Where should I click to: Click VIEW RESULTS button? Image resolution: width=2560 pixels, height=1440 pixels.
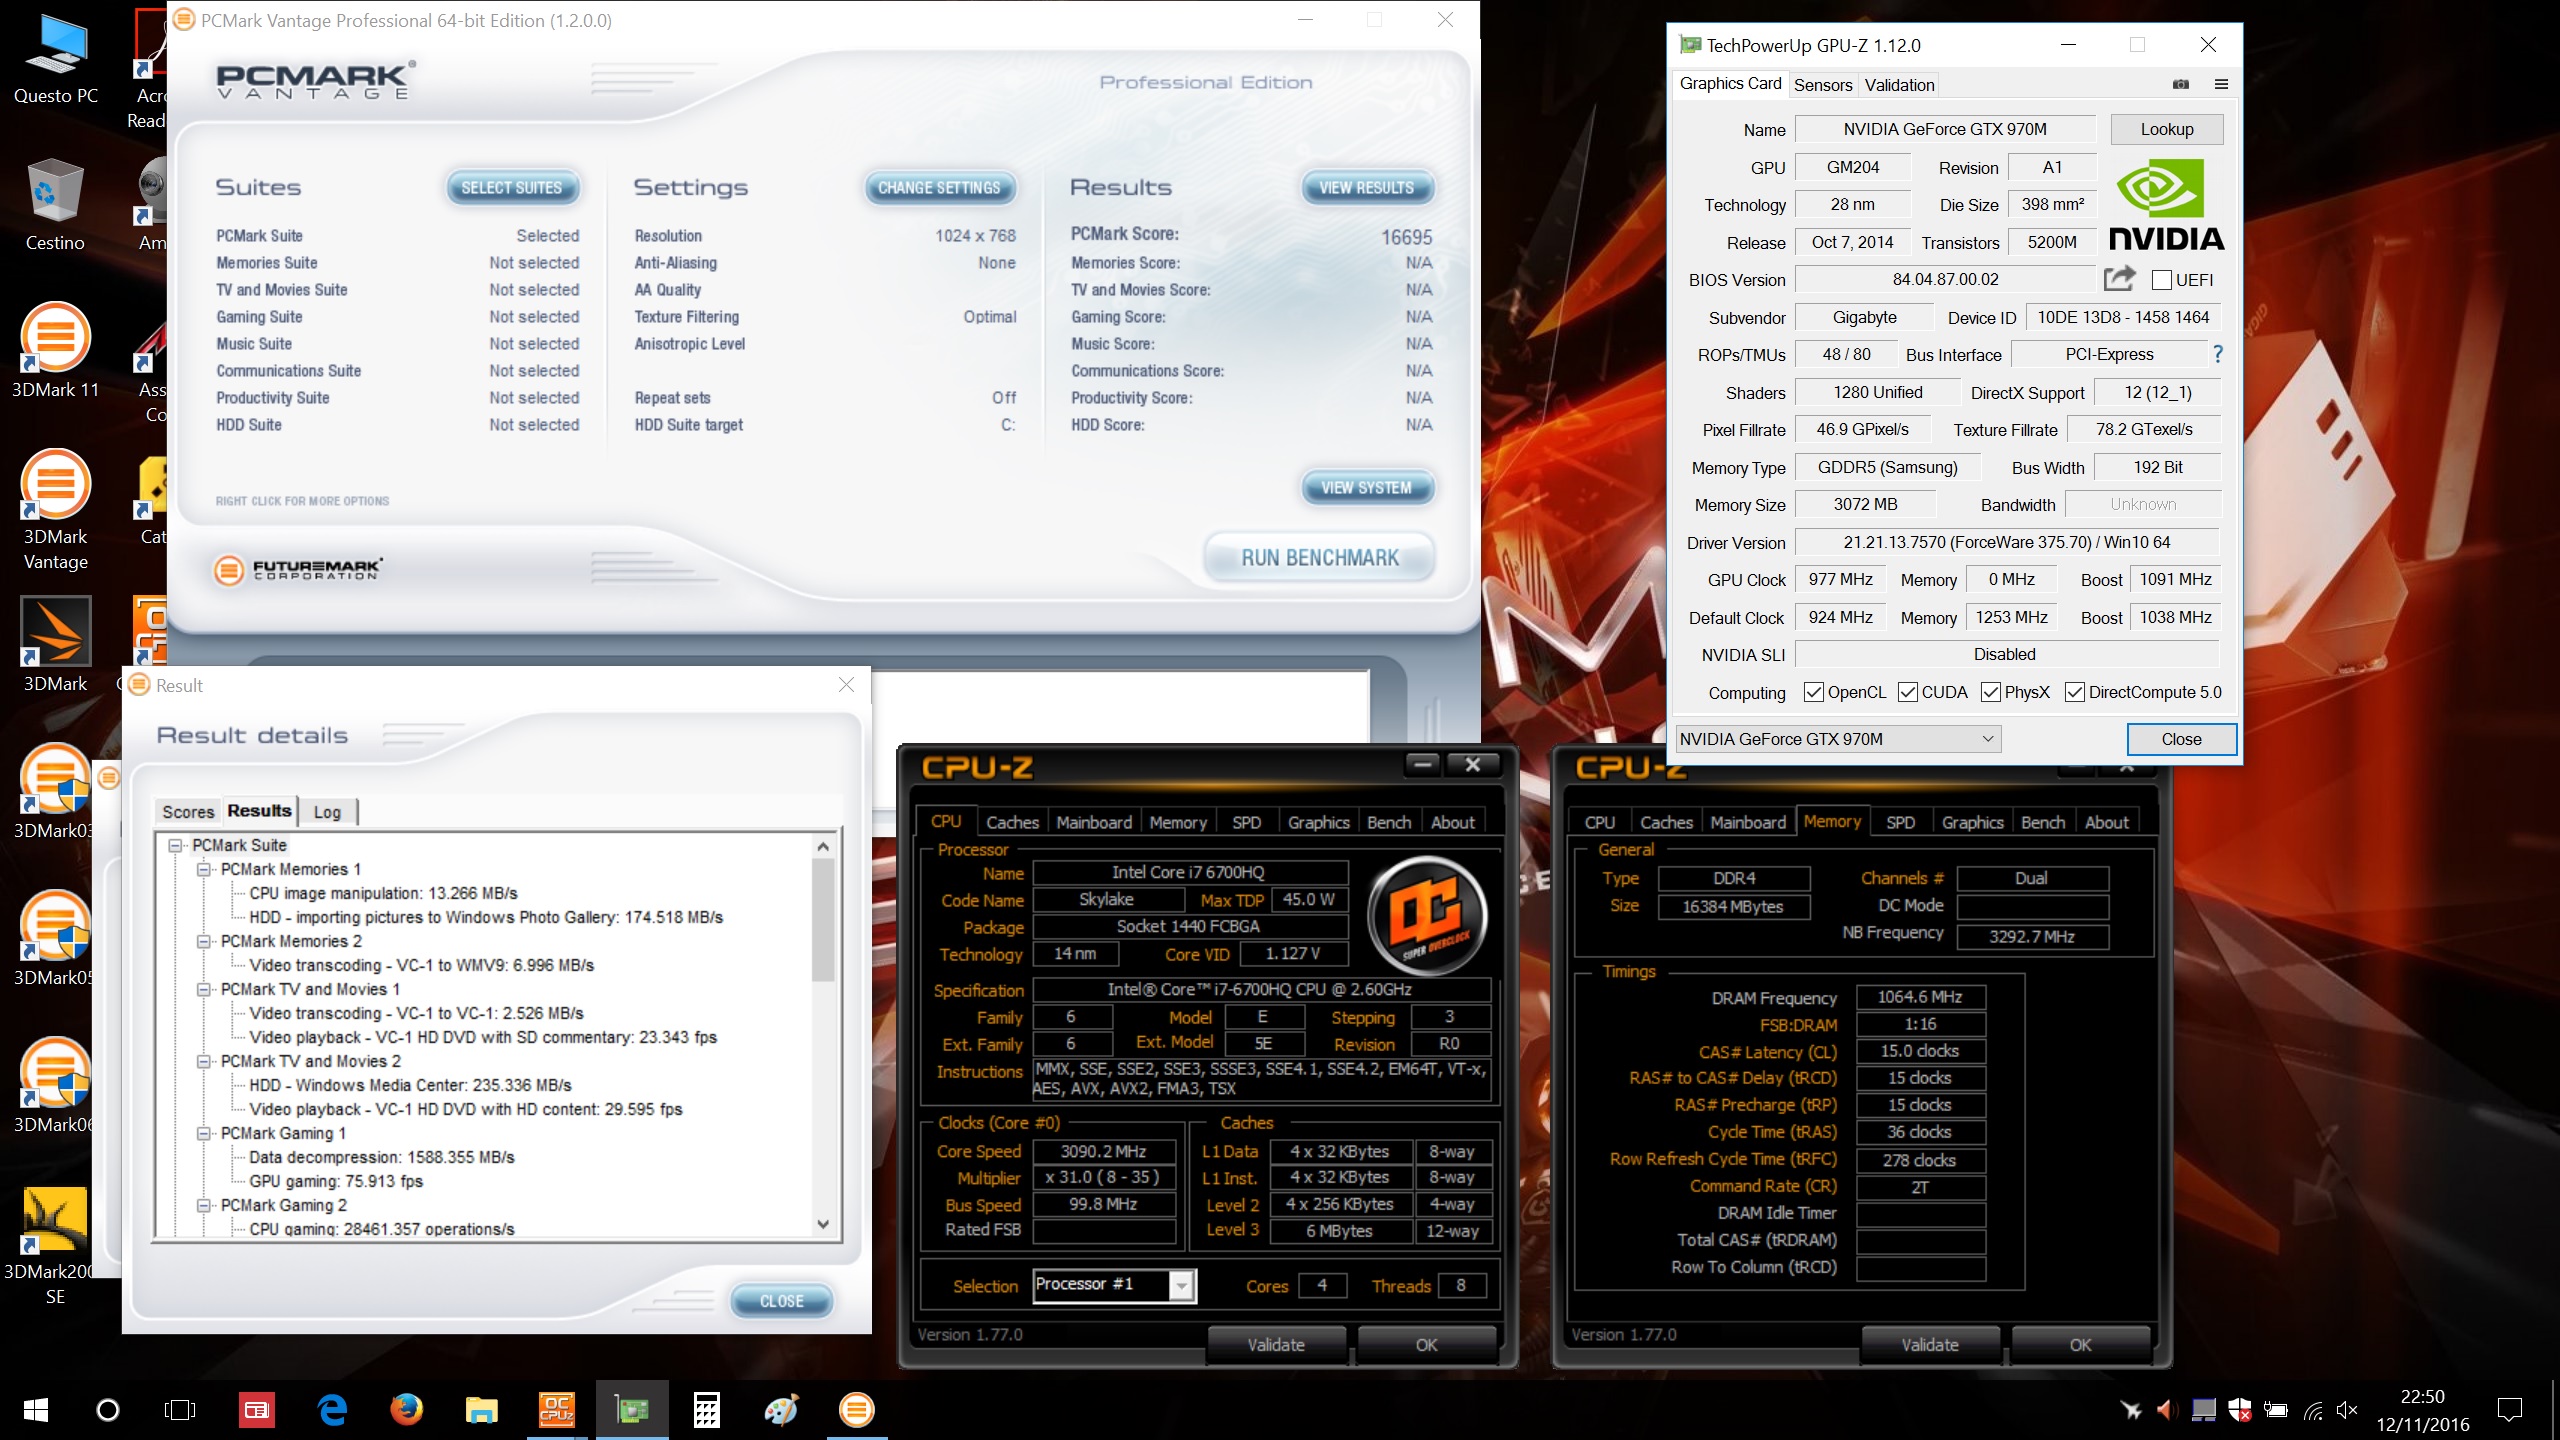coord(1367,187)
